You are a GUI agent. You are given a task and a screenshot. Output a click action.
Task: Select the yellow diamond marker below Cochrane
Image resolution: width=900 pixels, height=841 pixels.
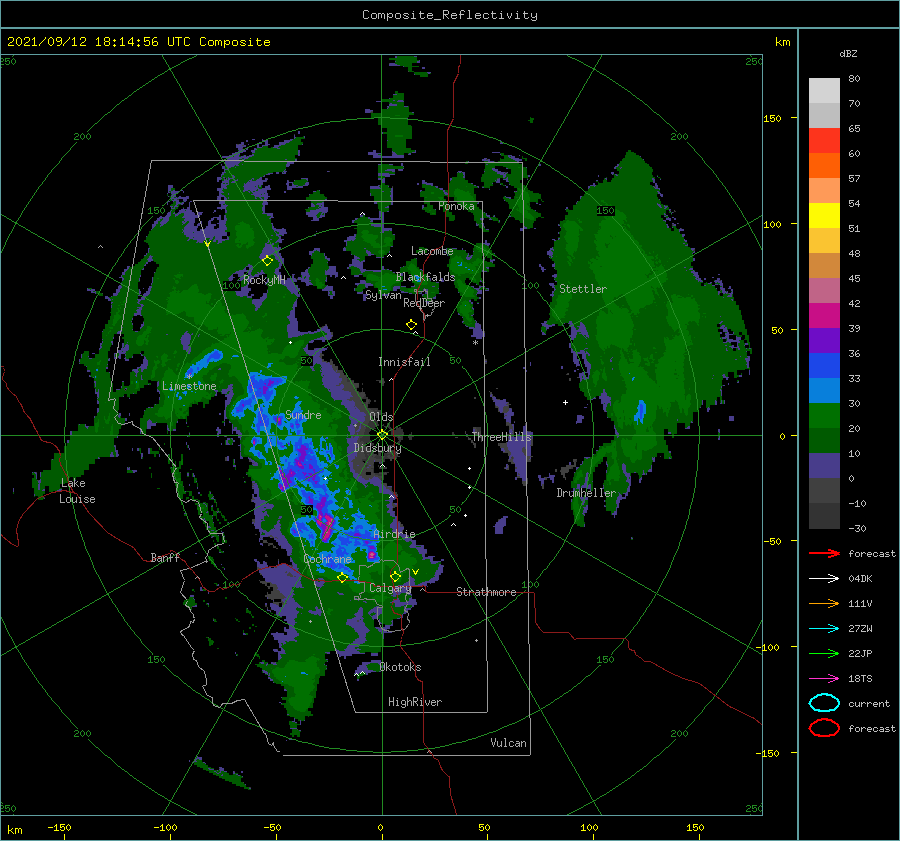[342, 578]
